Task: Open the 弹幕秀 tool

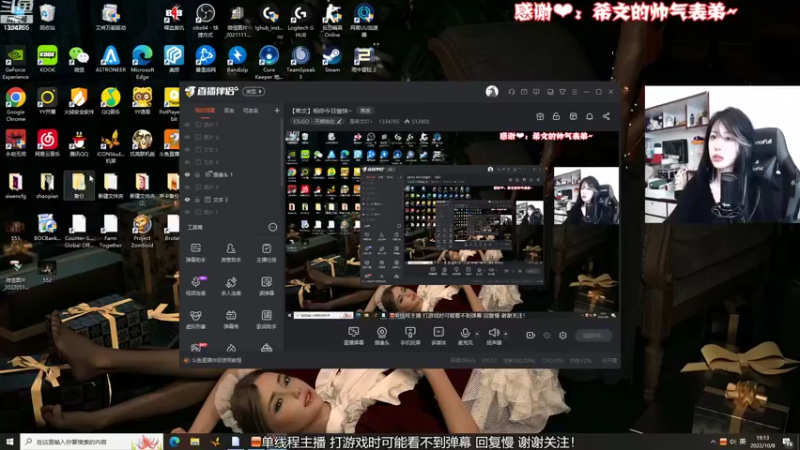Action: [x=231, y=319]
